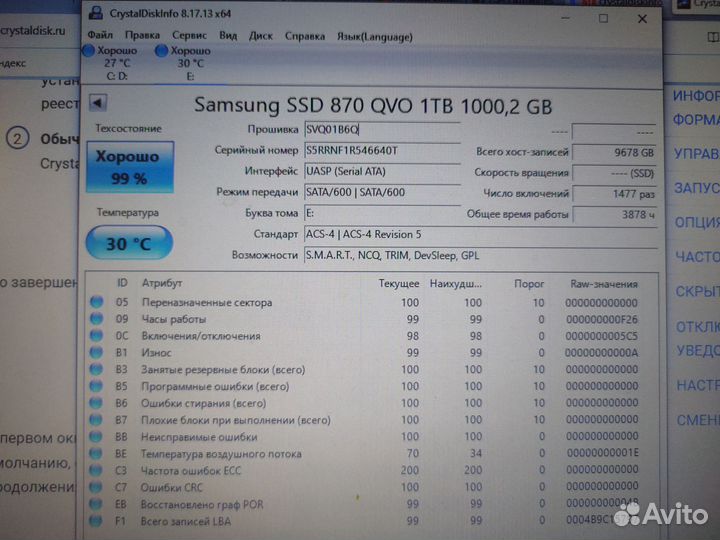Click status icon for Всего записей LBA row
Image resolution: width=720 pixels, height=540 pixels.
click(x=96, y=521)
